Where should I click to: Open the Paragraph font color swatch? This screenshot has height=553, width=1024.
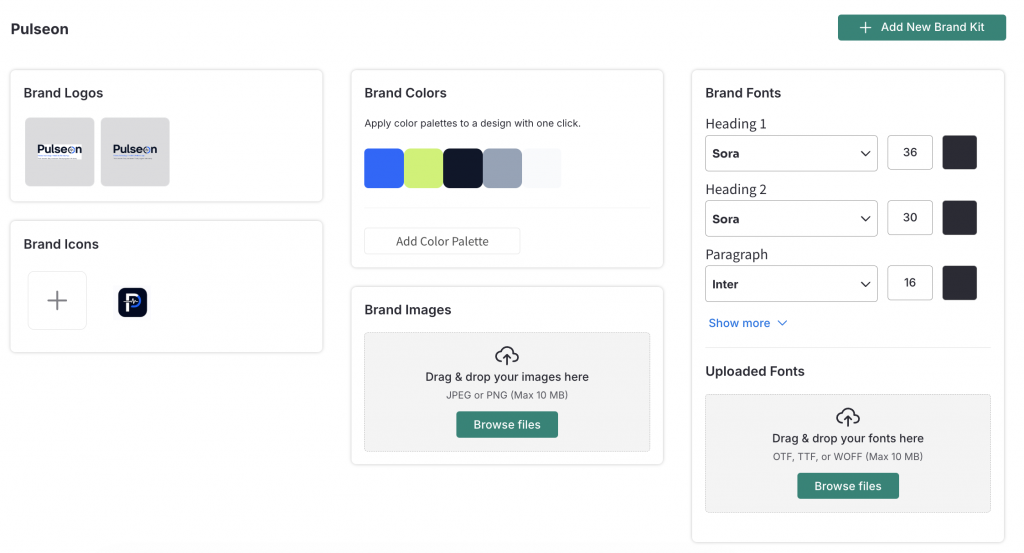[959, 283]
